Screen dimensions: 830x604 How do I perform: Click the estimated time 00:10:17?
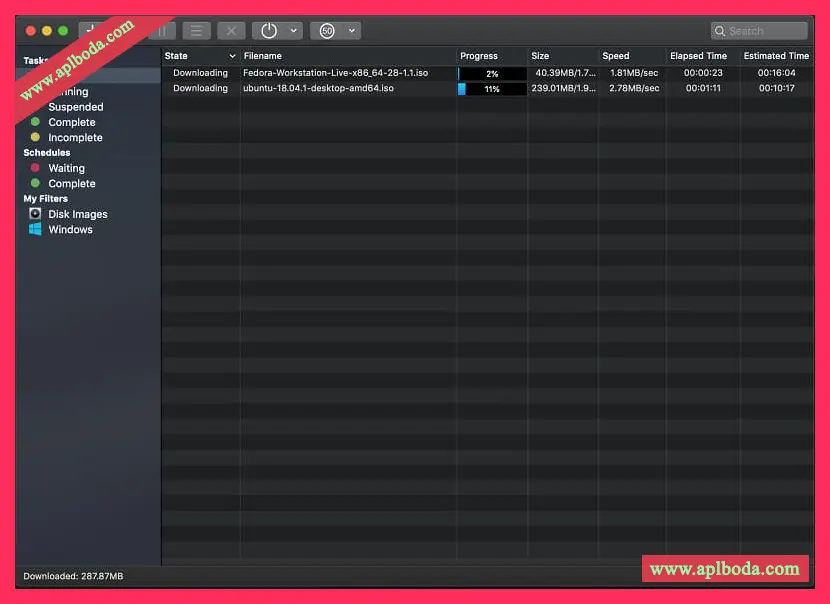(x=777, y=88)
